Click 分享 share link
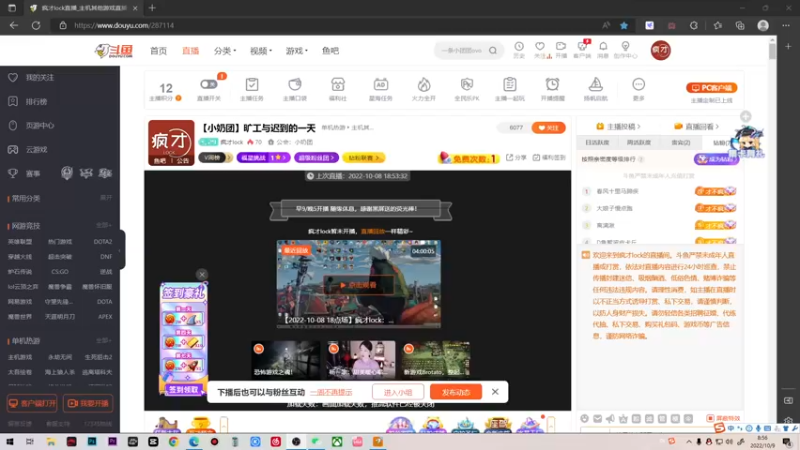Image resolution: width=800 pixels, height=450 pixels. coord(516,158)
